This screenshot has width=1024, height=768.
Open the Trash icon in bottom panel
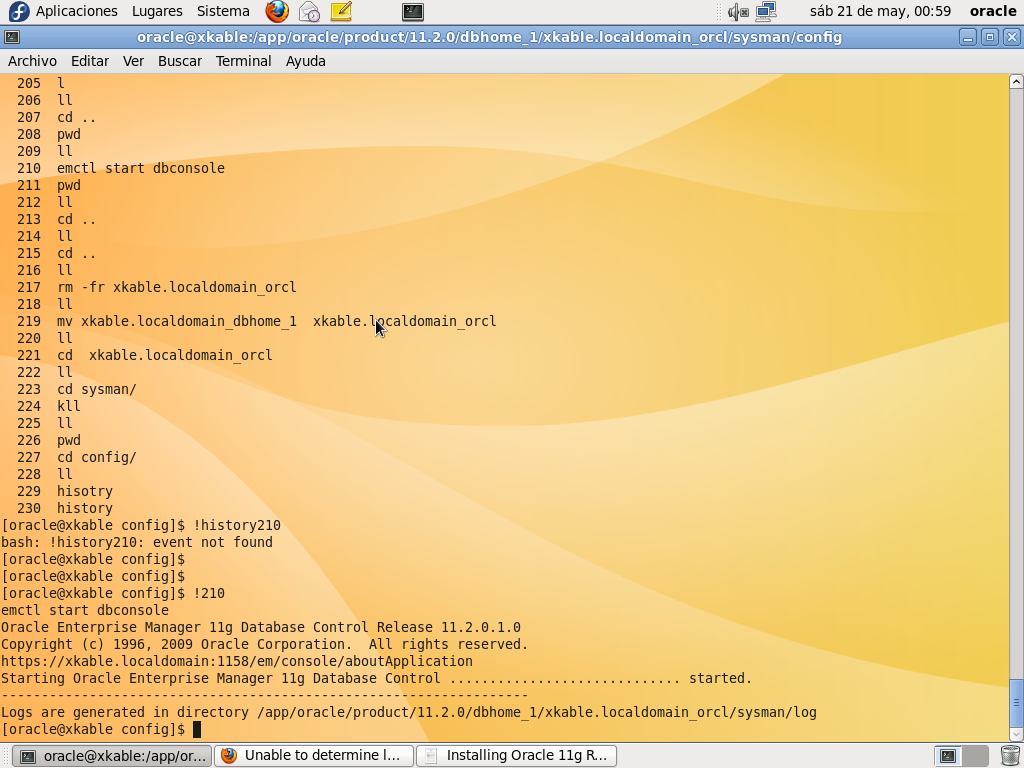coord(1010,756)
